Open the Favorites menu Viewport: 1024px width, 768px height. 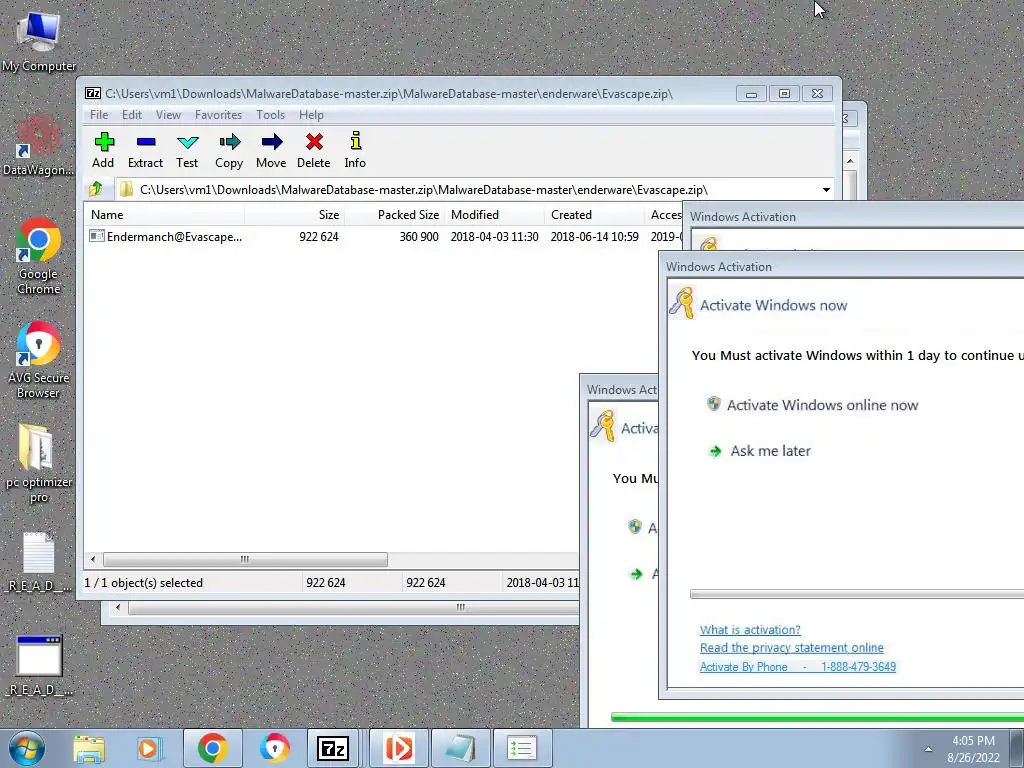[x=218, y=115]
